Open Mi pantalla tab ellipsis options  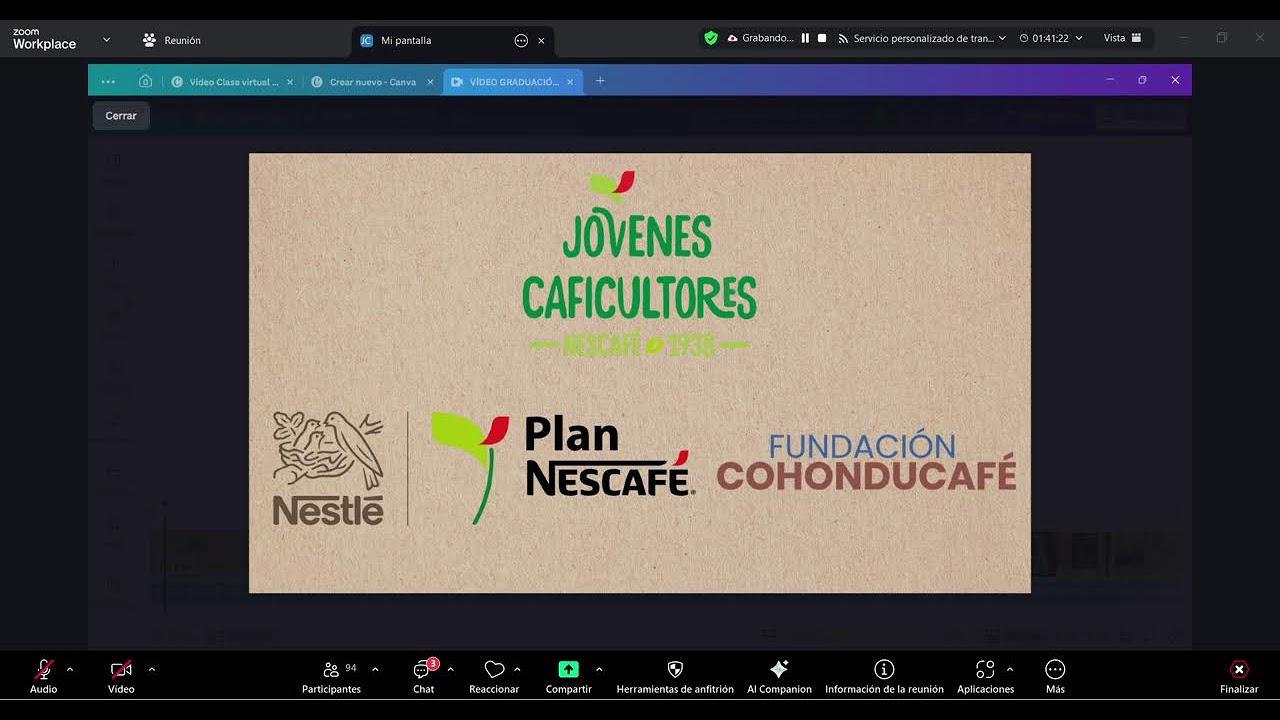point(521,40)
